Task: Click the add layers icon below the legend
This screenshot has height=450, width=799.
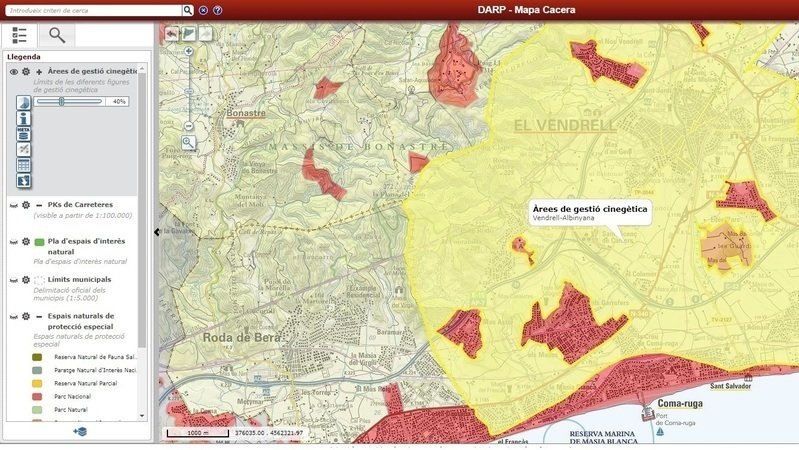Action: tap(80, 432)
